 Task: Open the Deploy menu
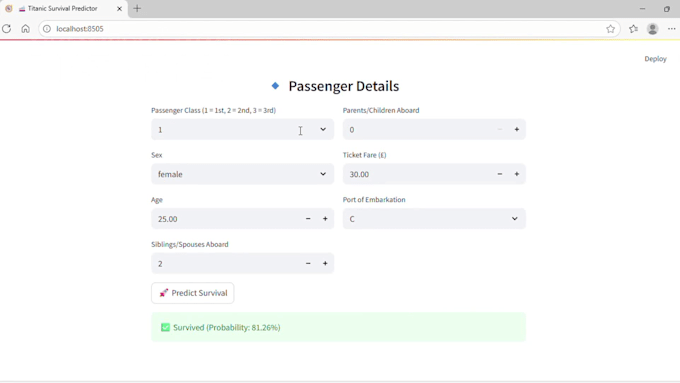[x=655, y=59]
